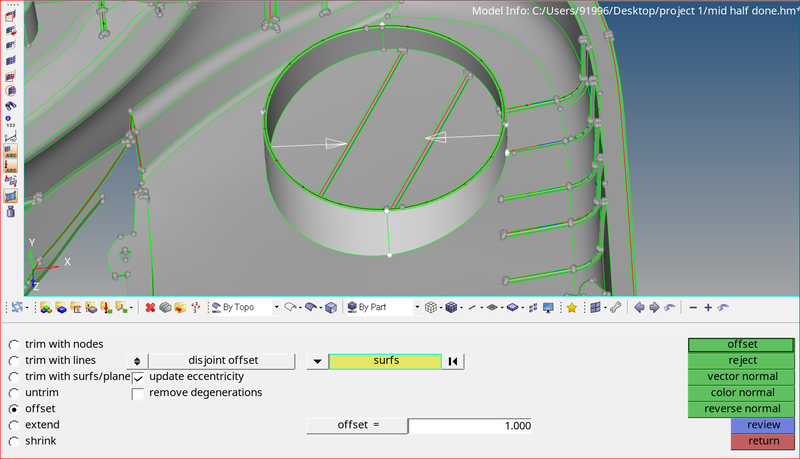Click the numbers 123 display icon

click(10, 121)
